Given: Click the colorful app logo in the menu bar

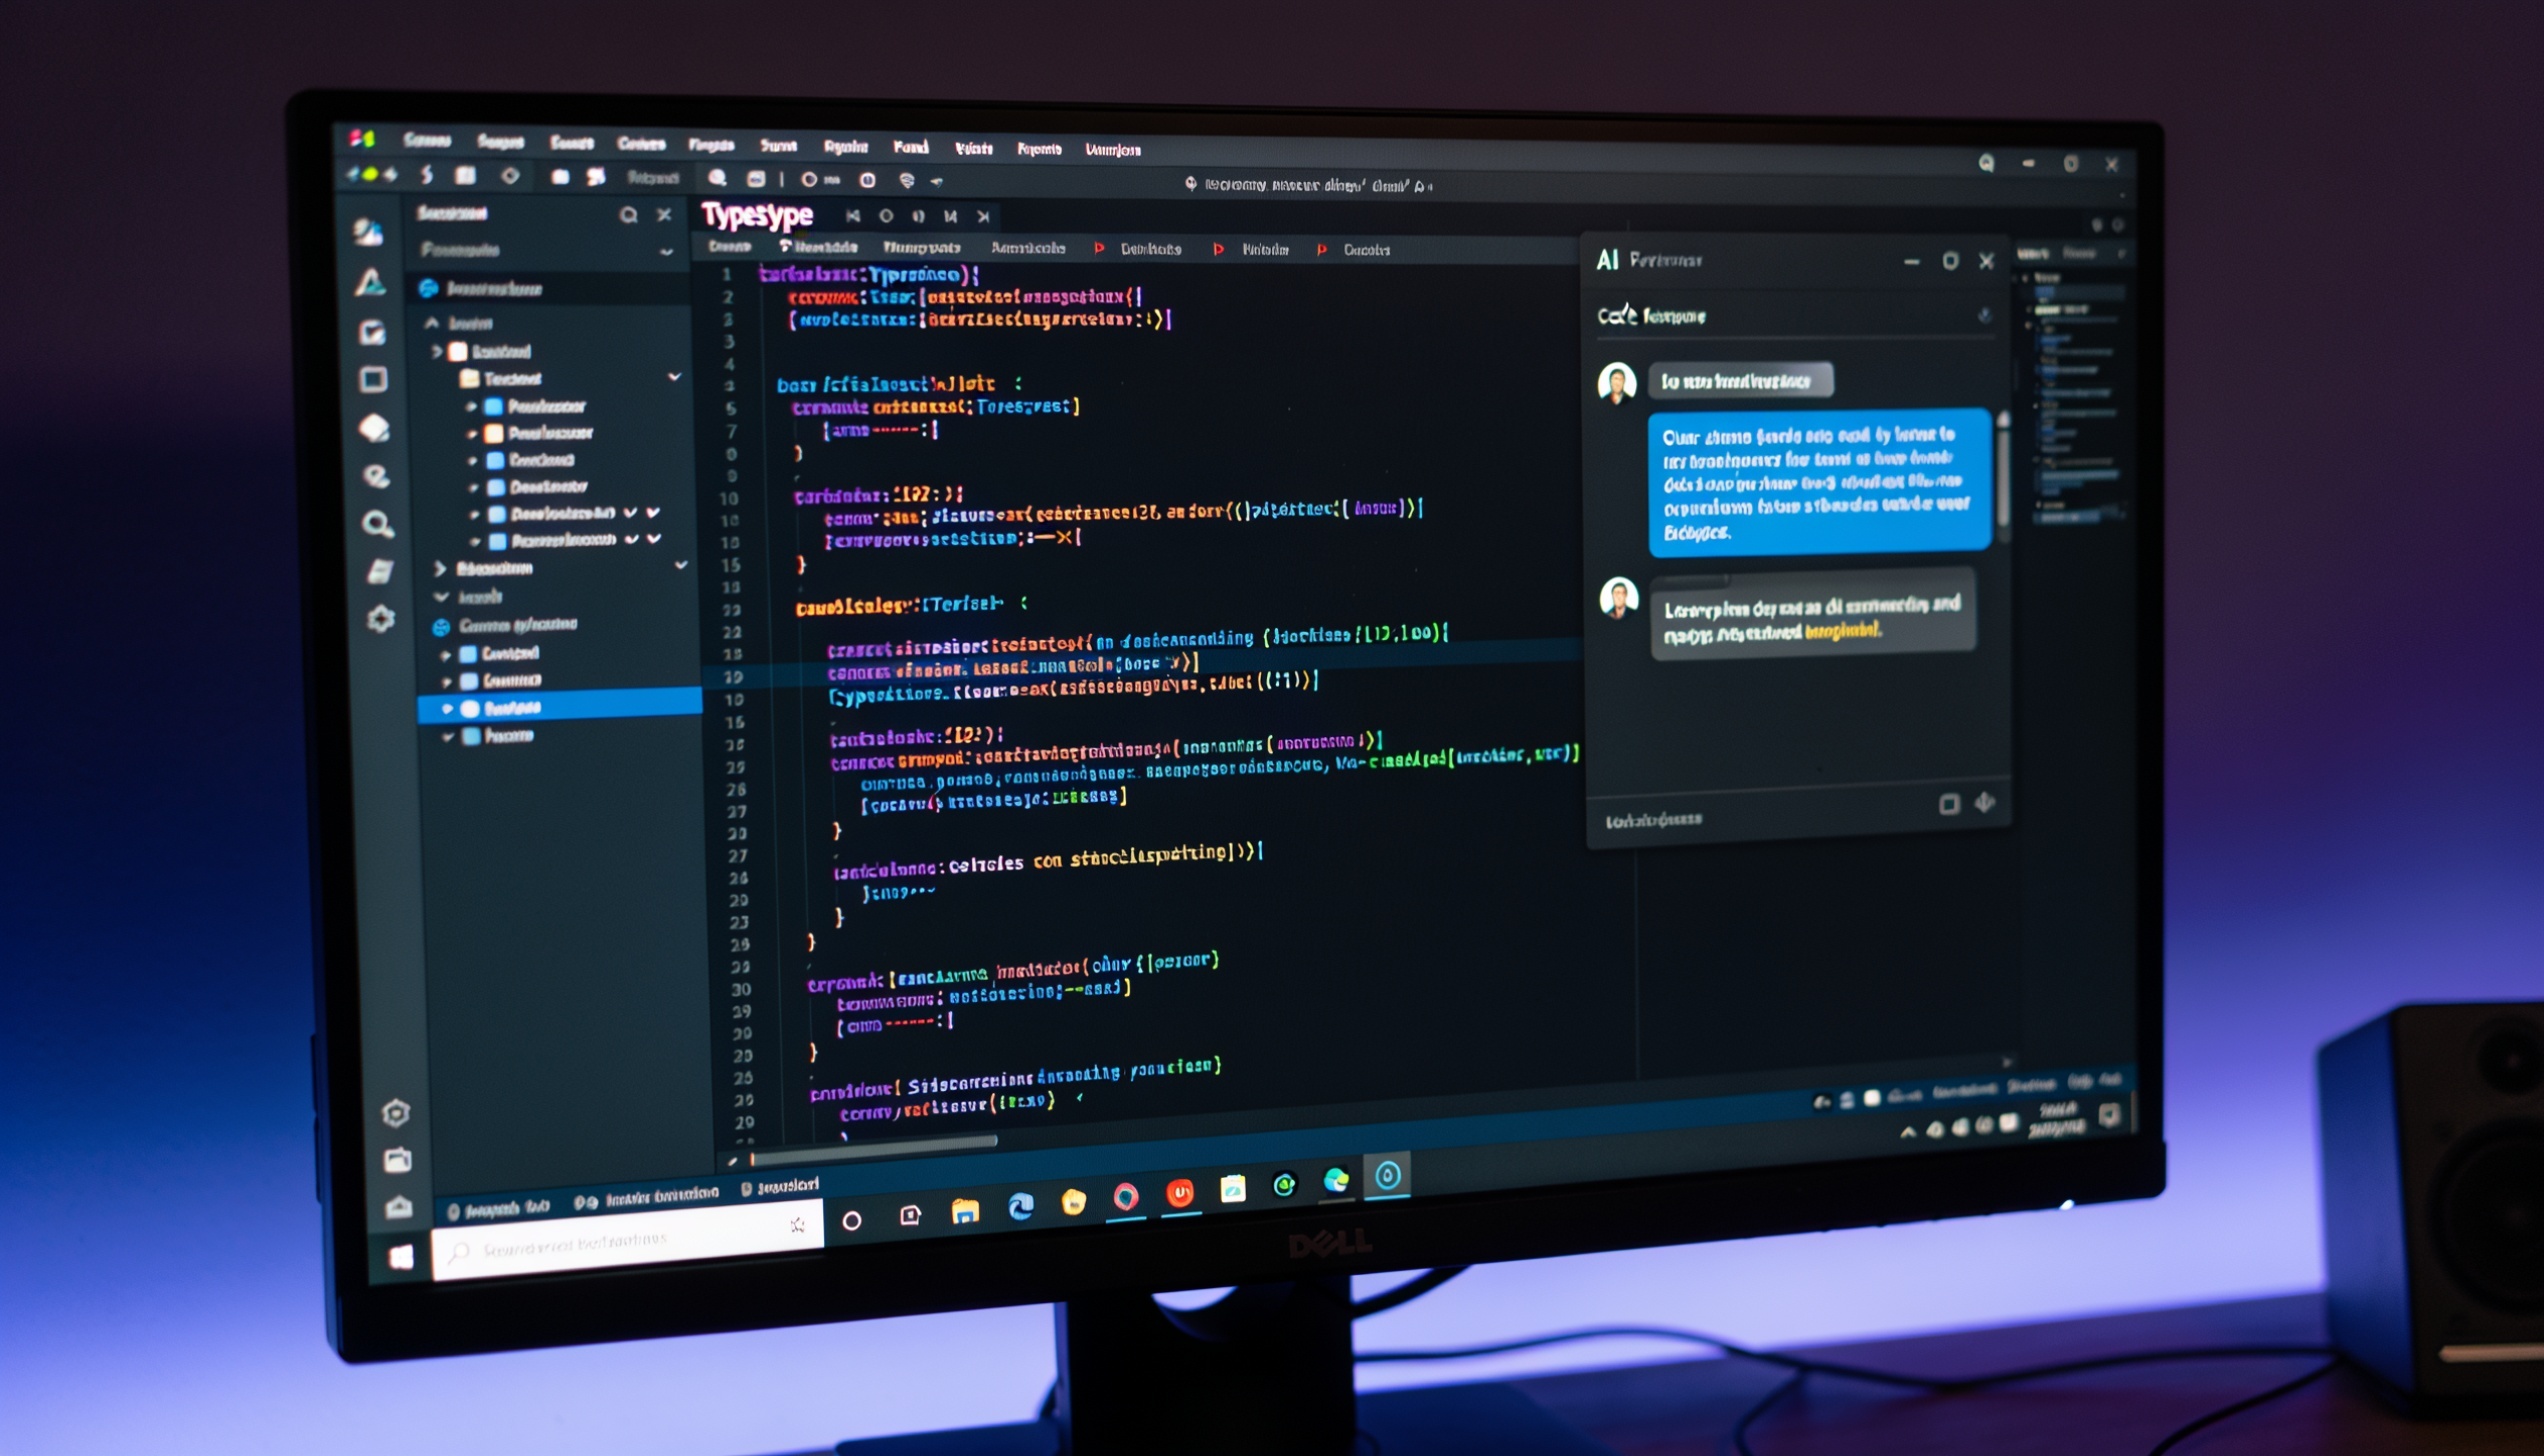Looking at the screenshot, I should coord(362,138).
